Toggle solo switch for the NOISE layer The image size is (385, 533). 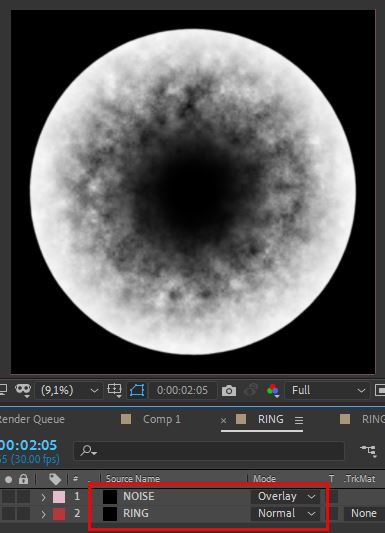coord(9,497)
